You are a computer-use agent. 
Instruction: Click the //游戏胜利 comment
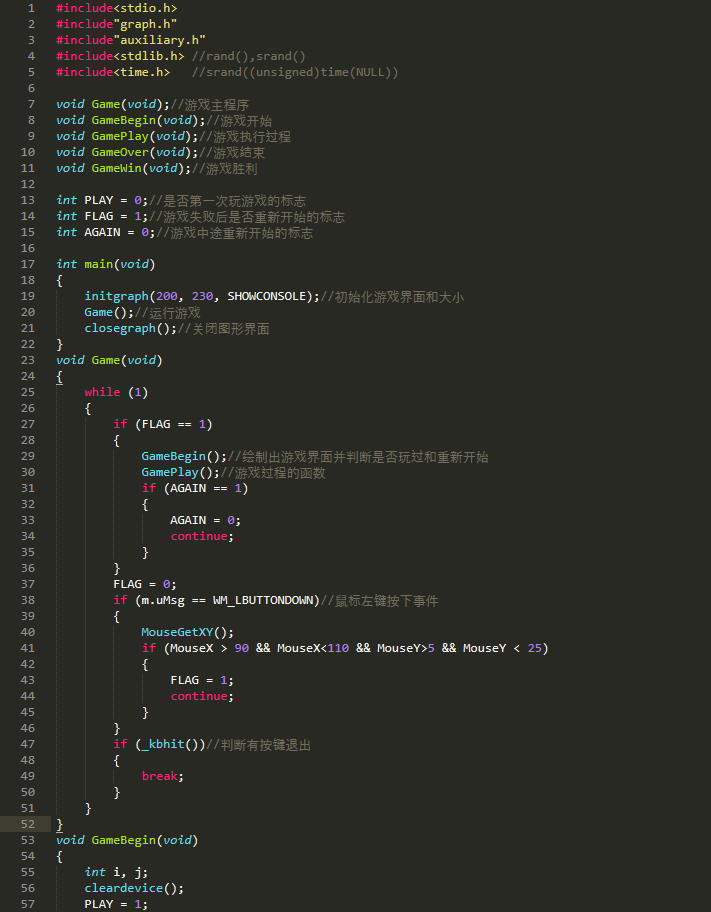(x=225, y=169)
